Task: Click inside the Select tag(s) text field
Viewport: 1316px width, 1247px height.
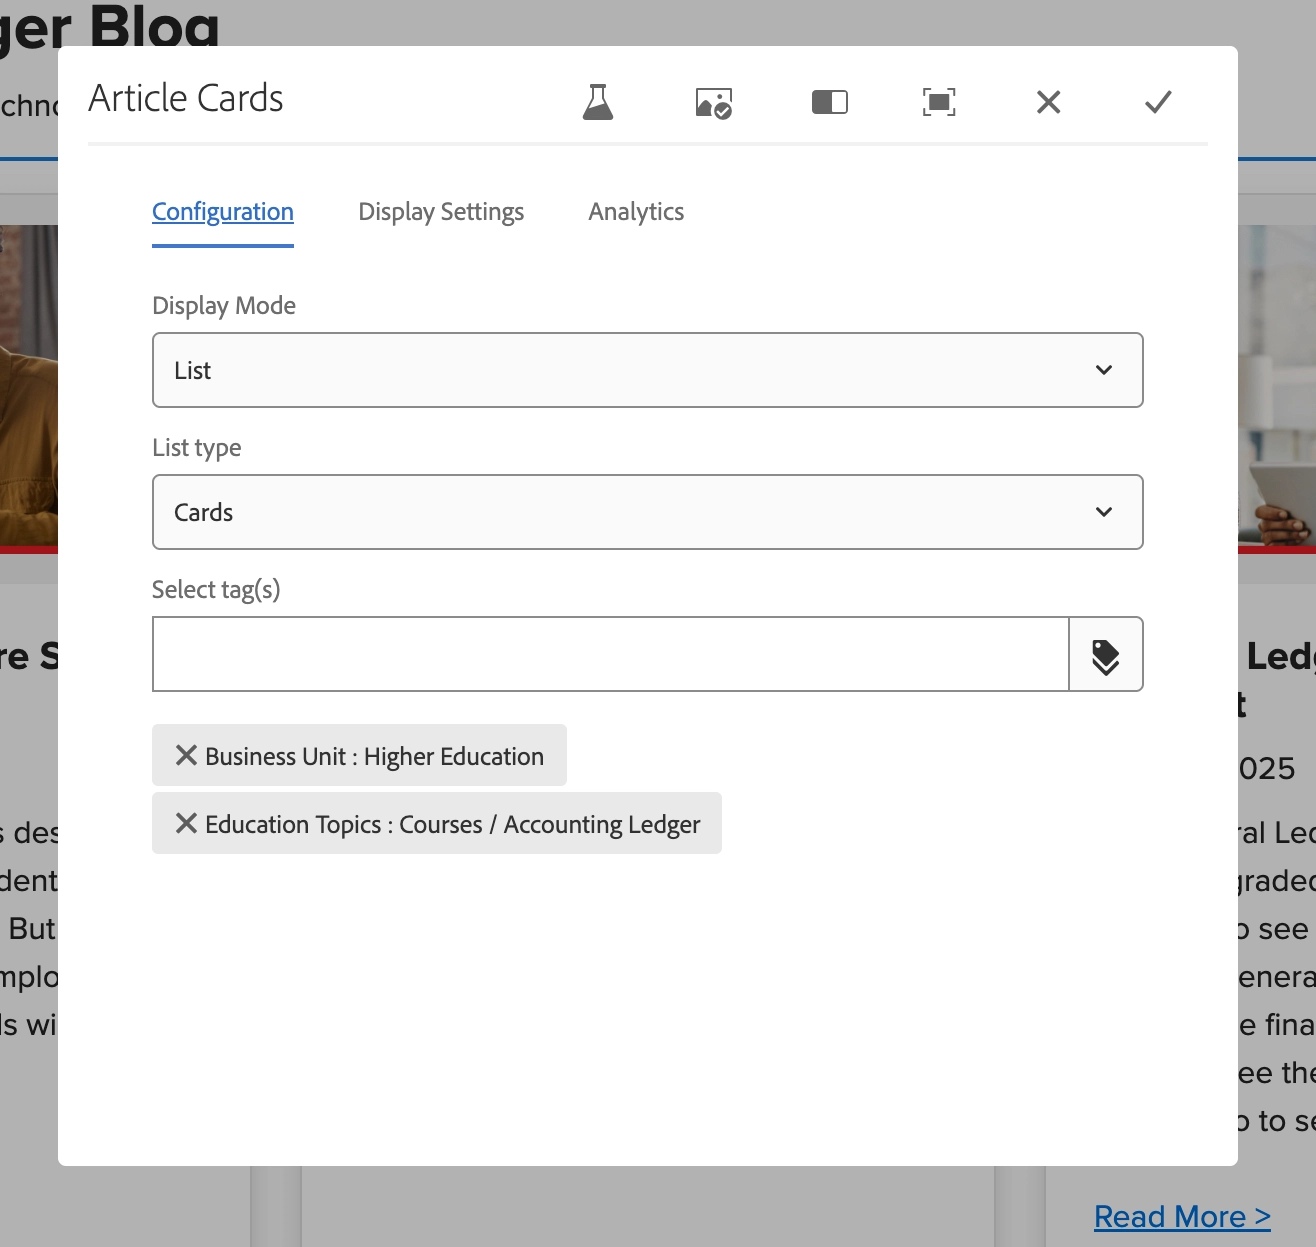Action: pyautogui.click(x=610, y=655)
